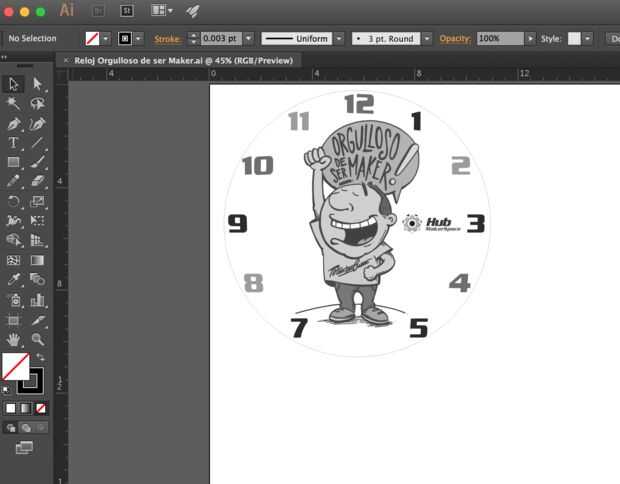Screen dimensions: 620x484
Task: Choose the Zoom tool
Action: (38, 340)
